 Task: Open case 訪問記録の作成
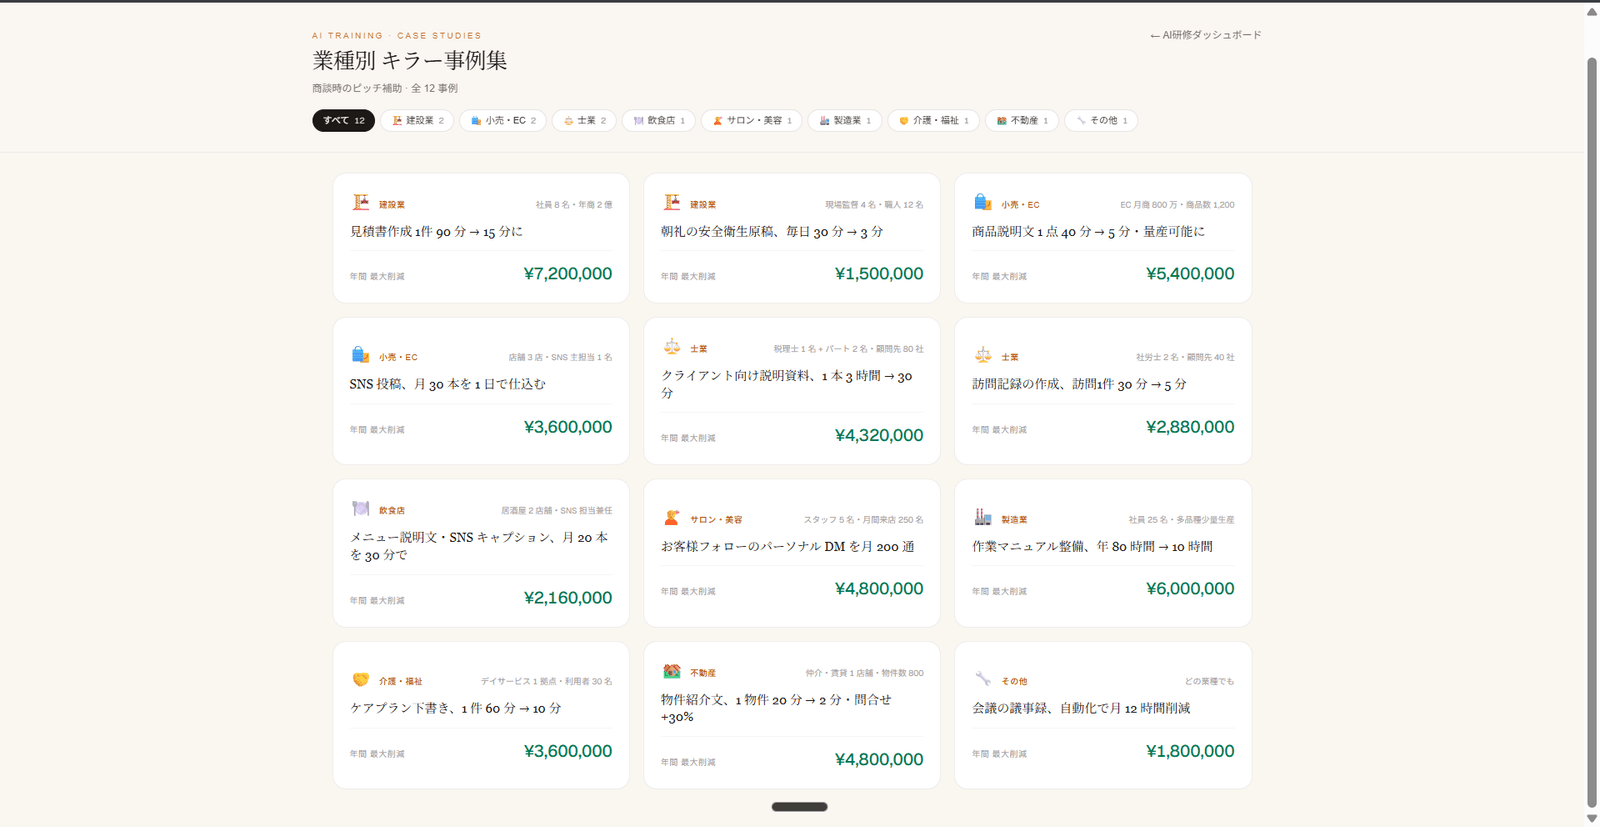pos(1103,391)
